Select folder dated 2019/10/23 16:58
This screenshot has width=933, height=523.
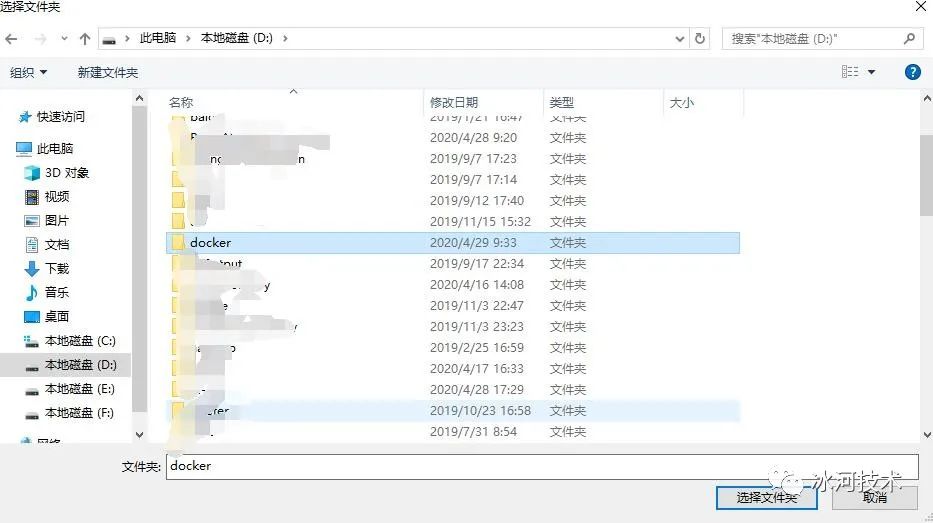(453, 411)
